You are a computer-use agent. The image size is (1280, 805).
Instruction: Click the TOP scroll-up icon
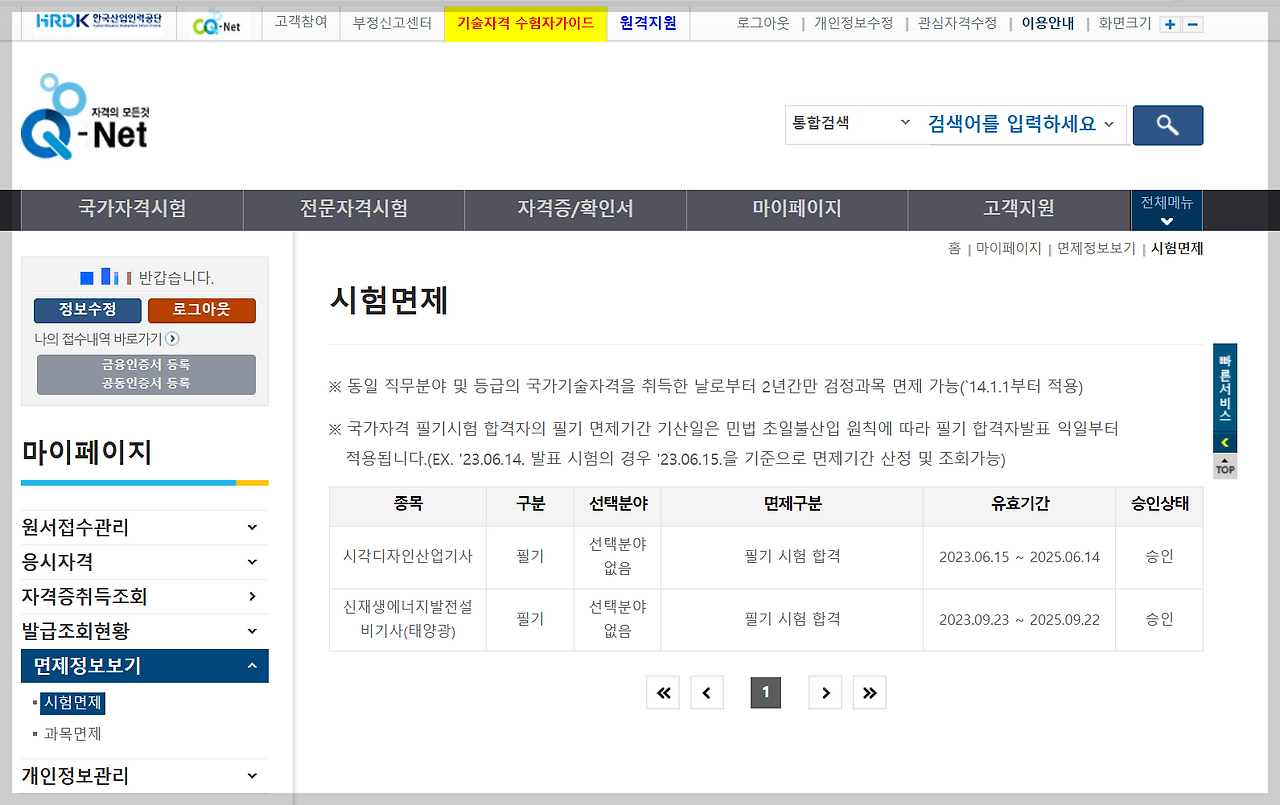(1225, 467)
